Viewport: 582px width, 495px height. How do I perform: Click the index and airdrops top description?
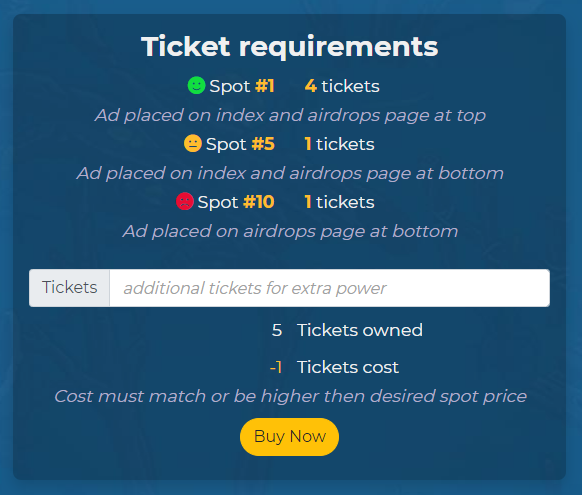290,115
